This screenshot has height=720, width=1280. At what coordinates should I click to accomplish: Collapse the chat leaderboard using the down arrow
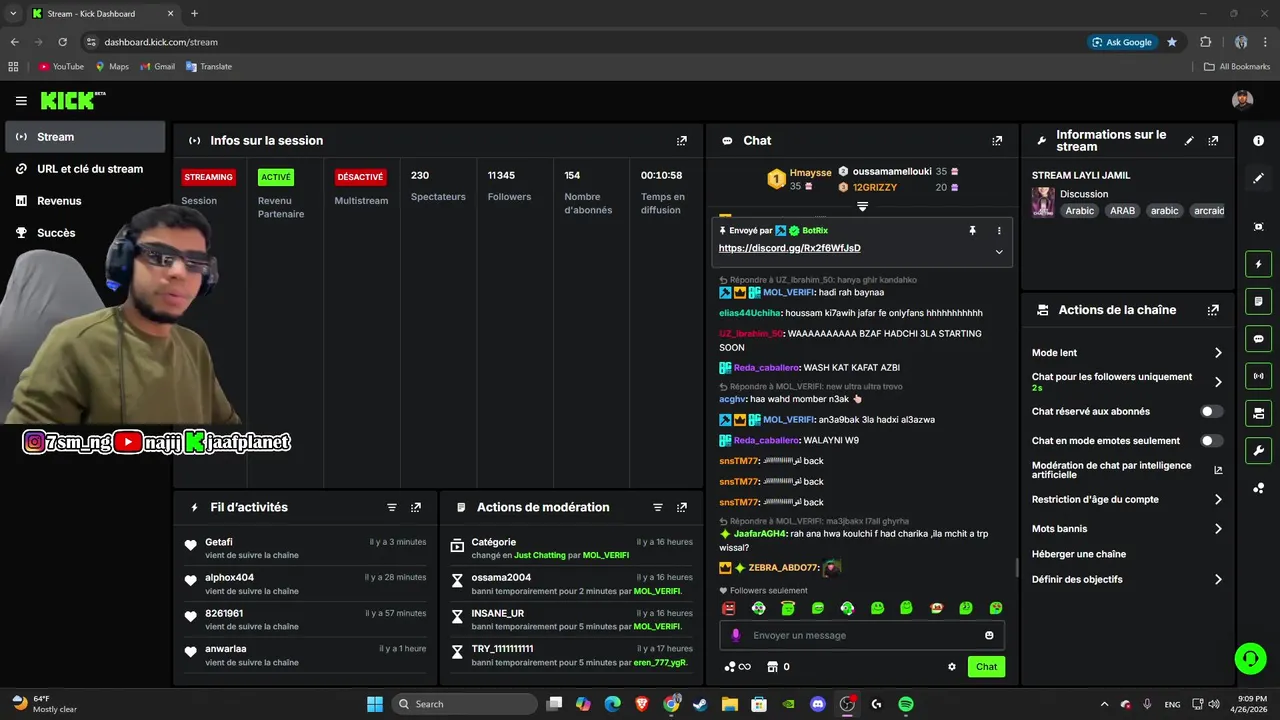862,207
